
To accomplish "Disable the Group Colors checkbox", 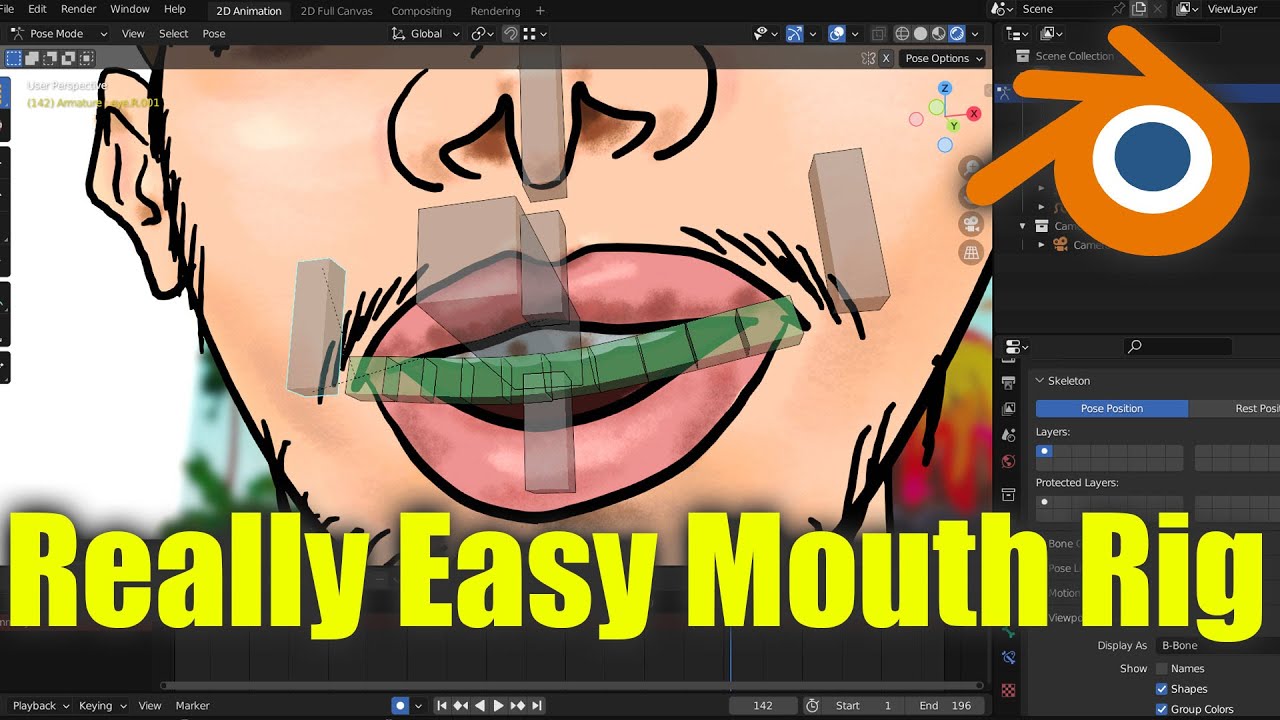I will [1162, 709].
